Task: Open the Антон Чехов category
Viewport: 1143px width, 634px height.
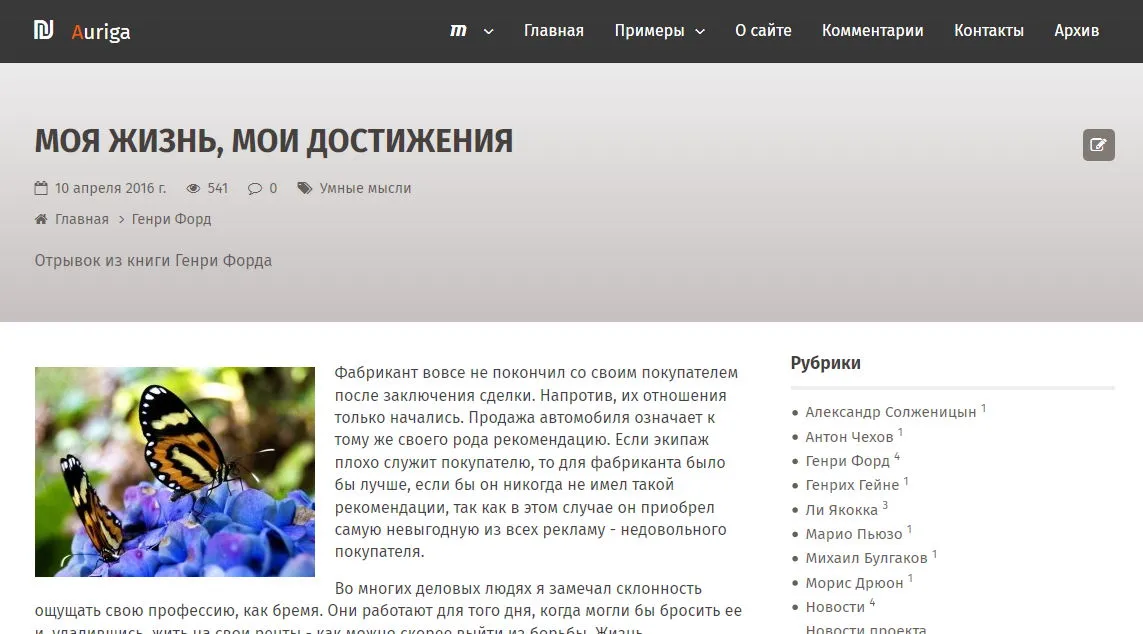Action: (849, 437)
